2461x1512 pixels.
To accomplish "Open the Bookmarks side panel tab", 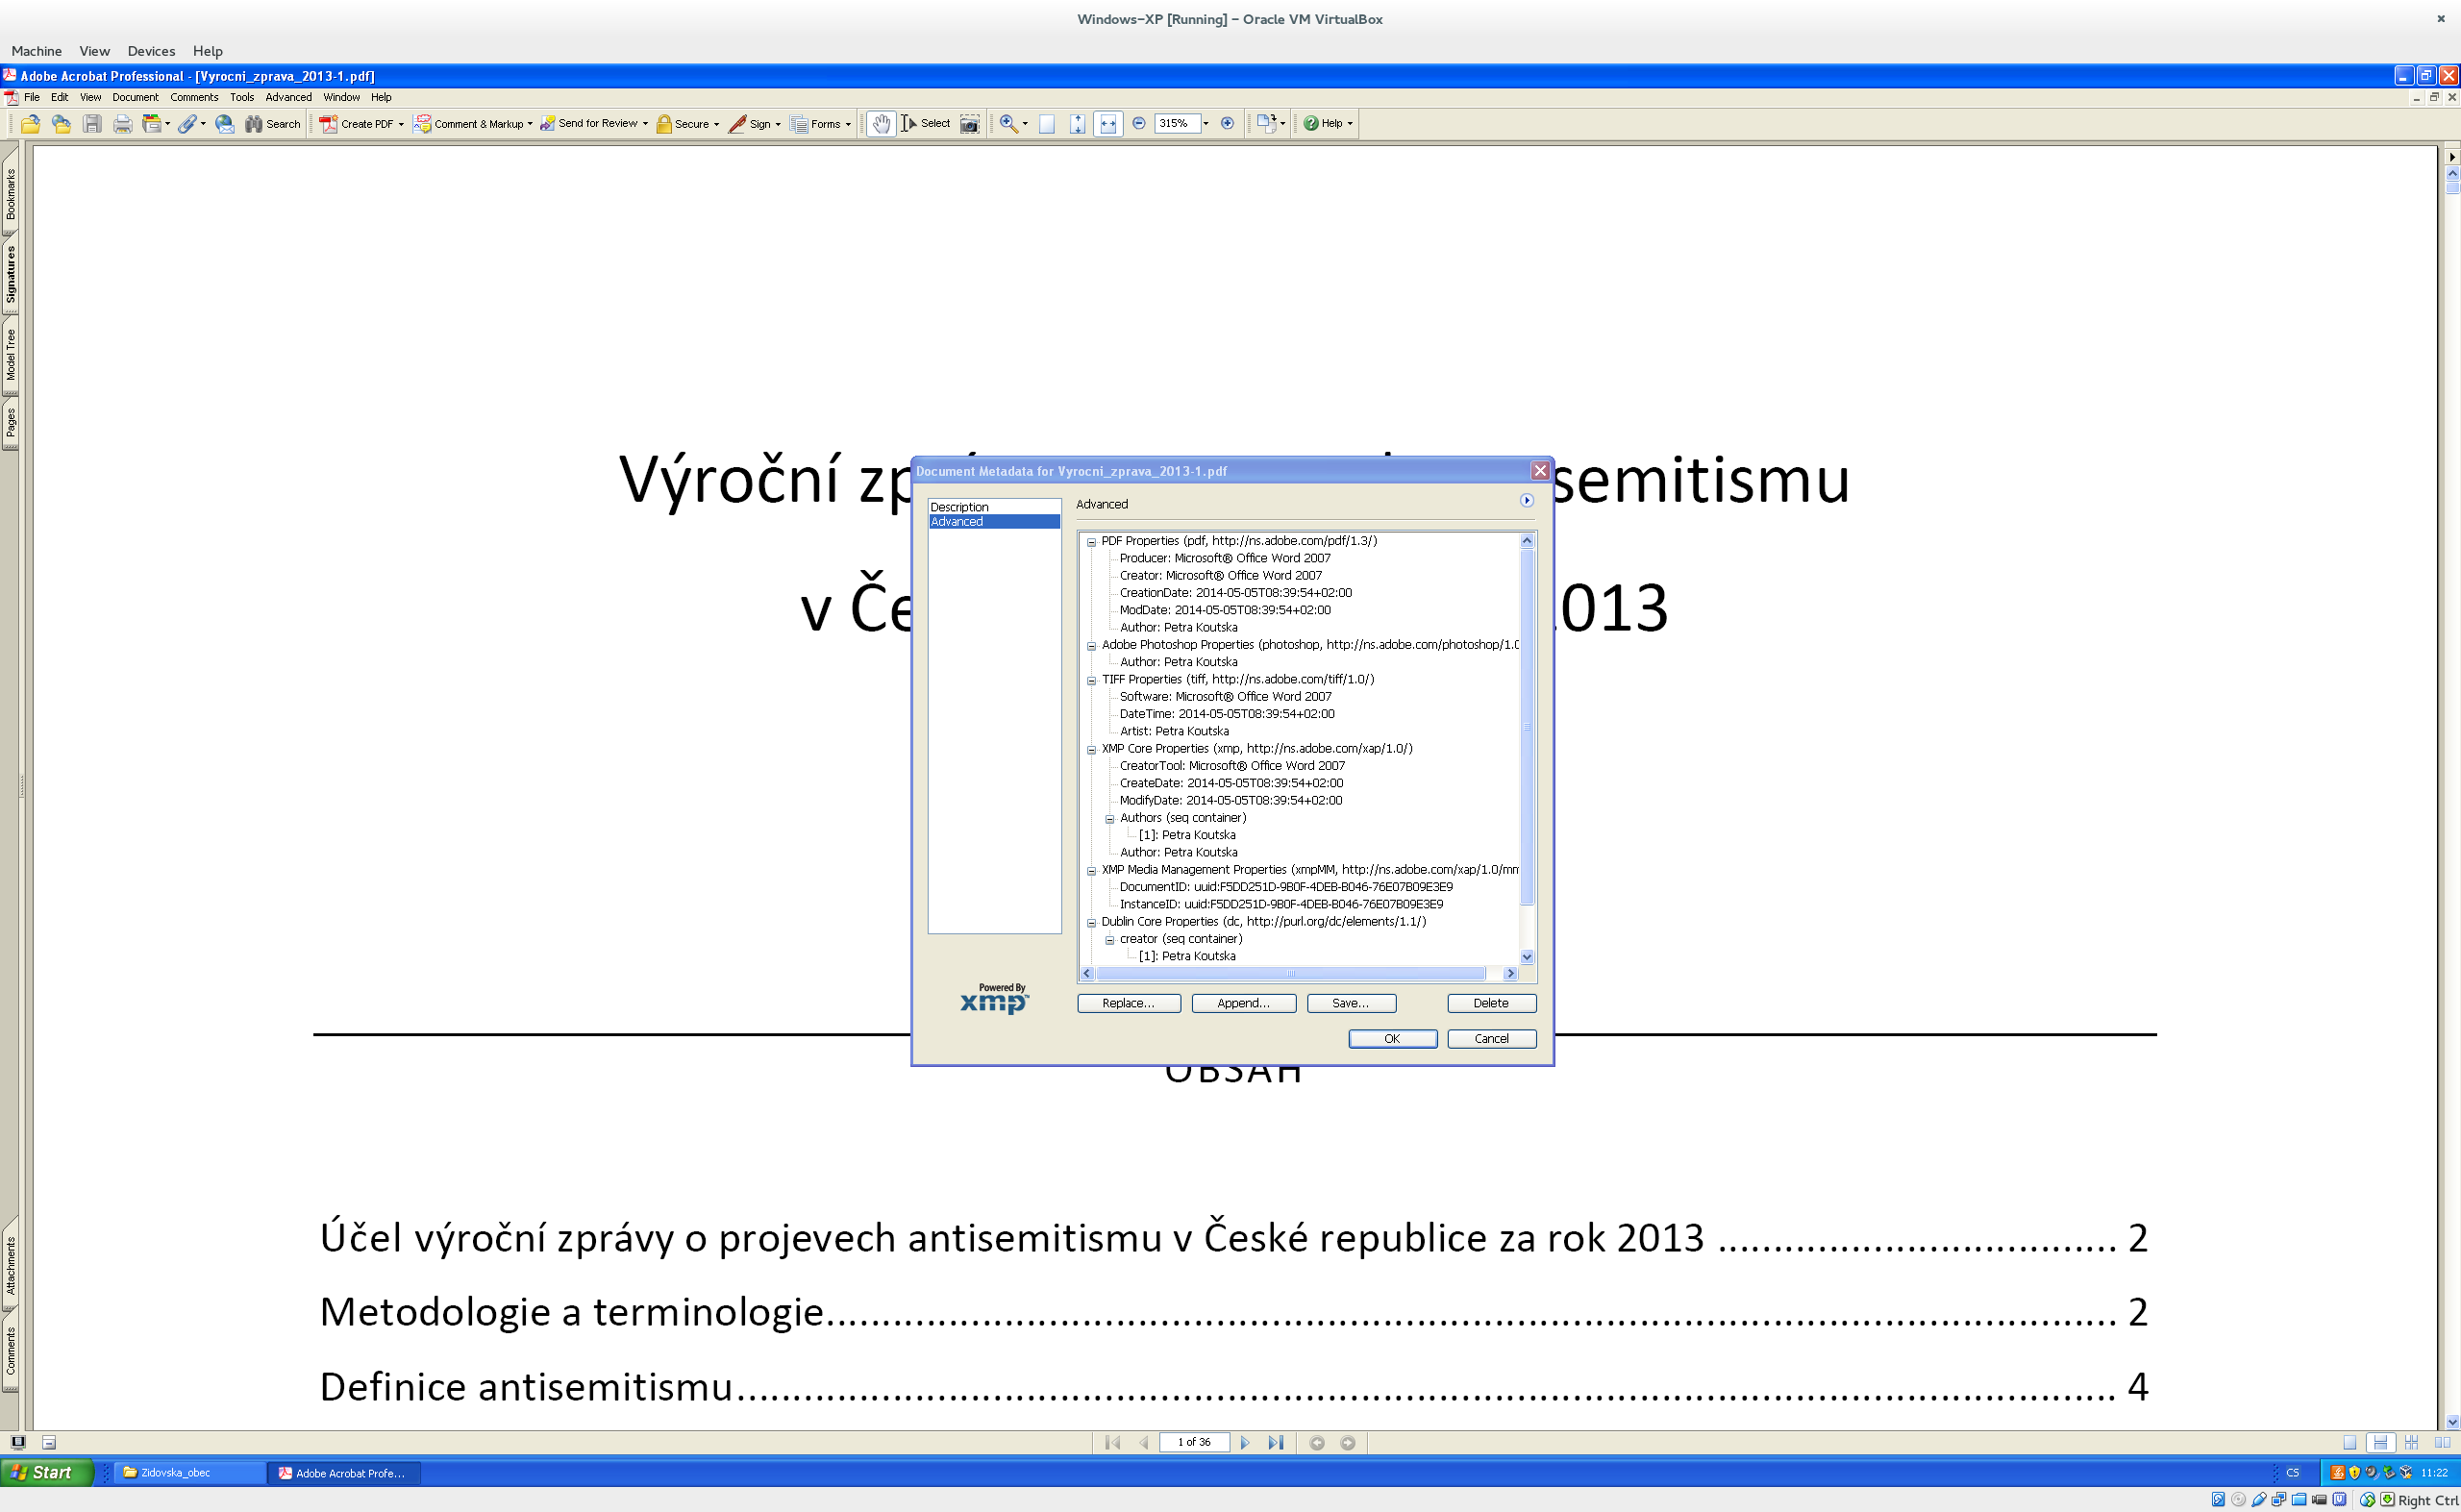I will click(x=10, y=194).
